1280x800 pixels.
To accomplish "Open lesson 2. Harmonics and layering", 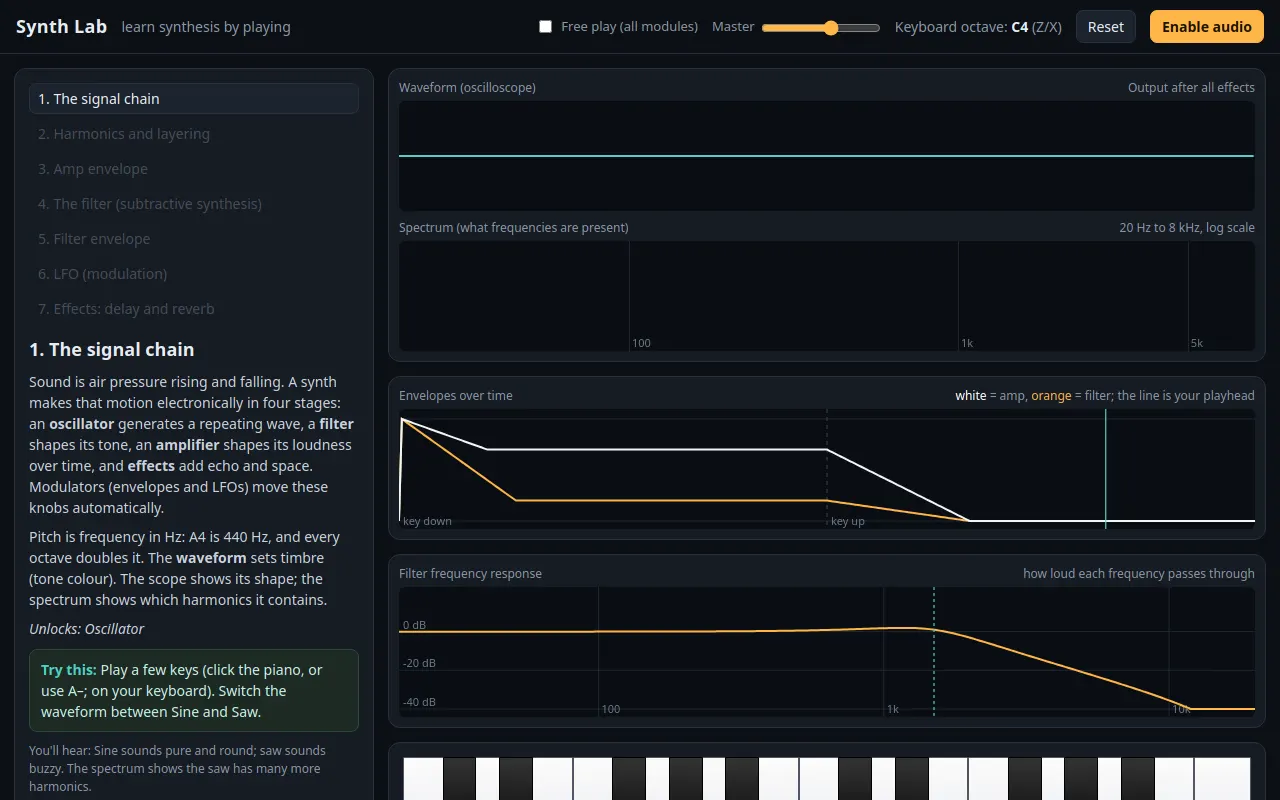I will coord(194,134).
